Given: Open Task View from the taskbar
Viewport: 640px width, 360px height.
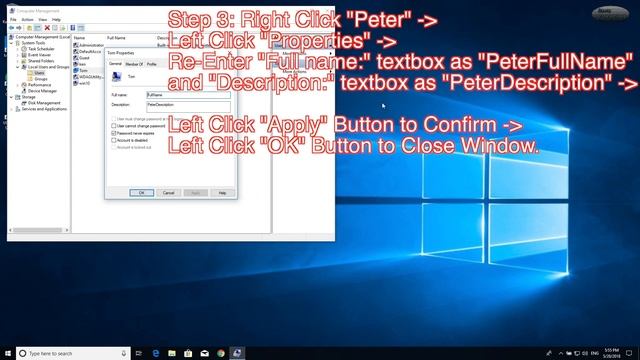Looking at the screenshot, I should (x=139, y=353).
